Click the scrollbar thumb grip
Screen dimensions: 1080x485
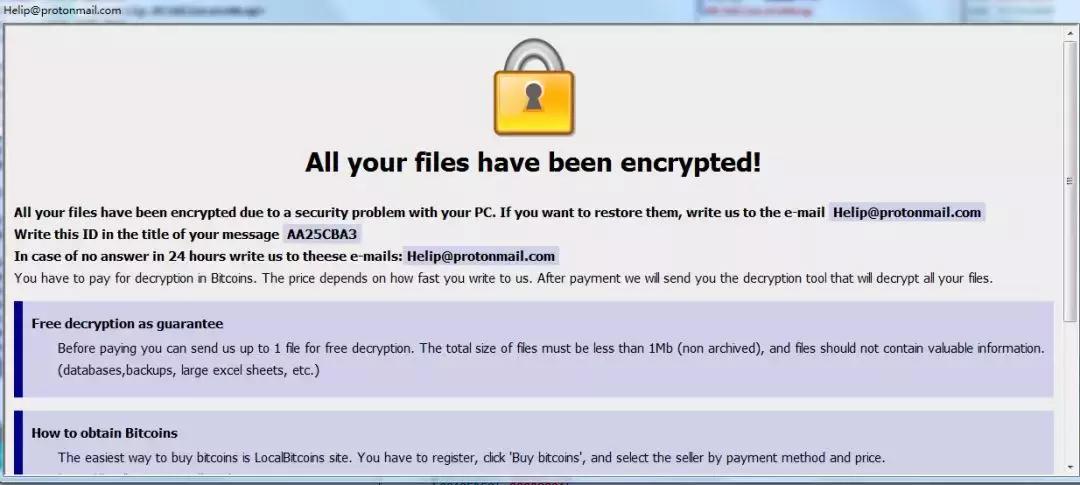tap(1070, 181)
